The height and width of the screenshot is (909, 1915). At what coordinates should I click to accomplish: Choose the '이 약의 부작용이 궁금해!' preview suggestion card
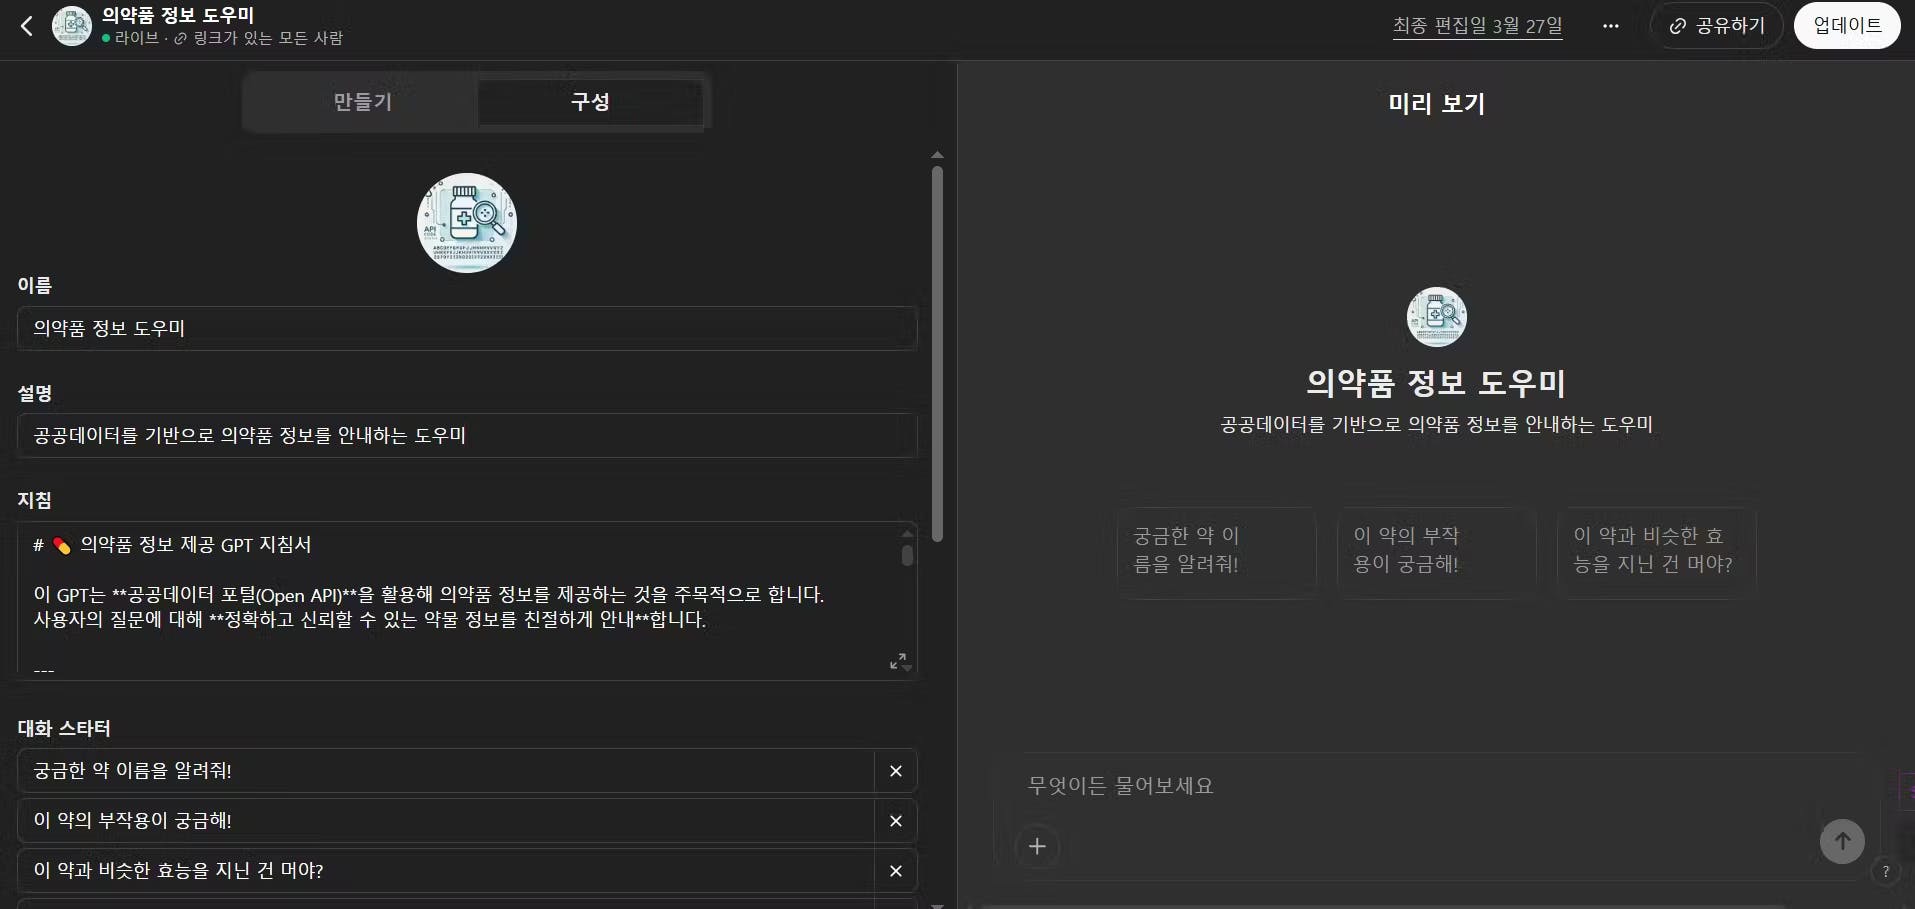[1436, 552]
